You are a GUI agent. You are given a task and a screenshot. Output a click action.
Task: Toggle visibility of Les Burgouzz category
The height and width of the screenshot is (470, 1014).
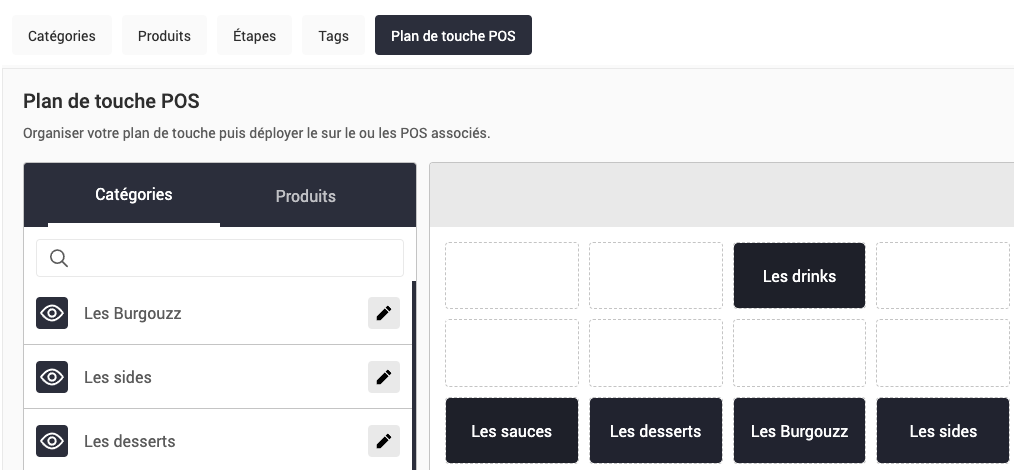[x=52, y=313]
